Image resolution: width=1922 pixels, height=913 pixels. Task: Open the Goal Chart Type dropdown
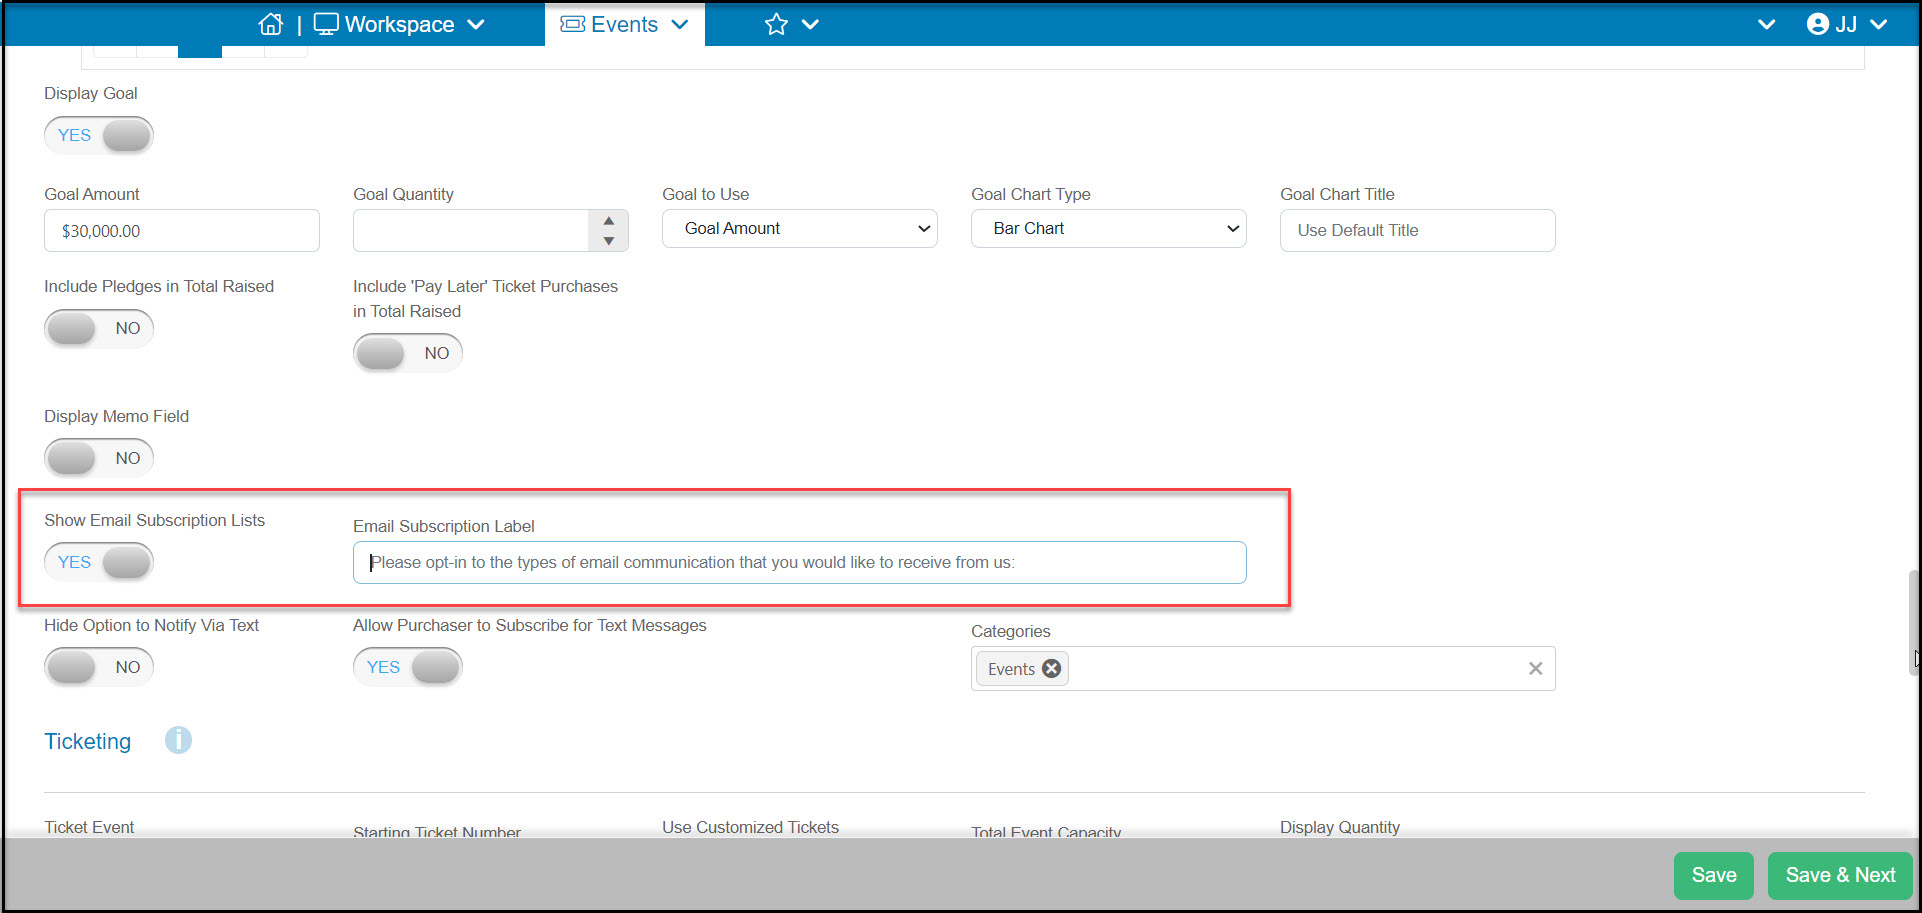1109,229
